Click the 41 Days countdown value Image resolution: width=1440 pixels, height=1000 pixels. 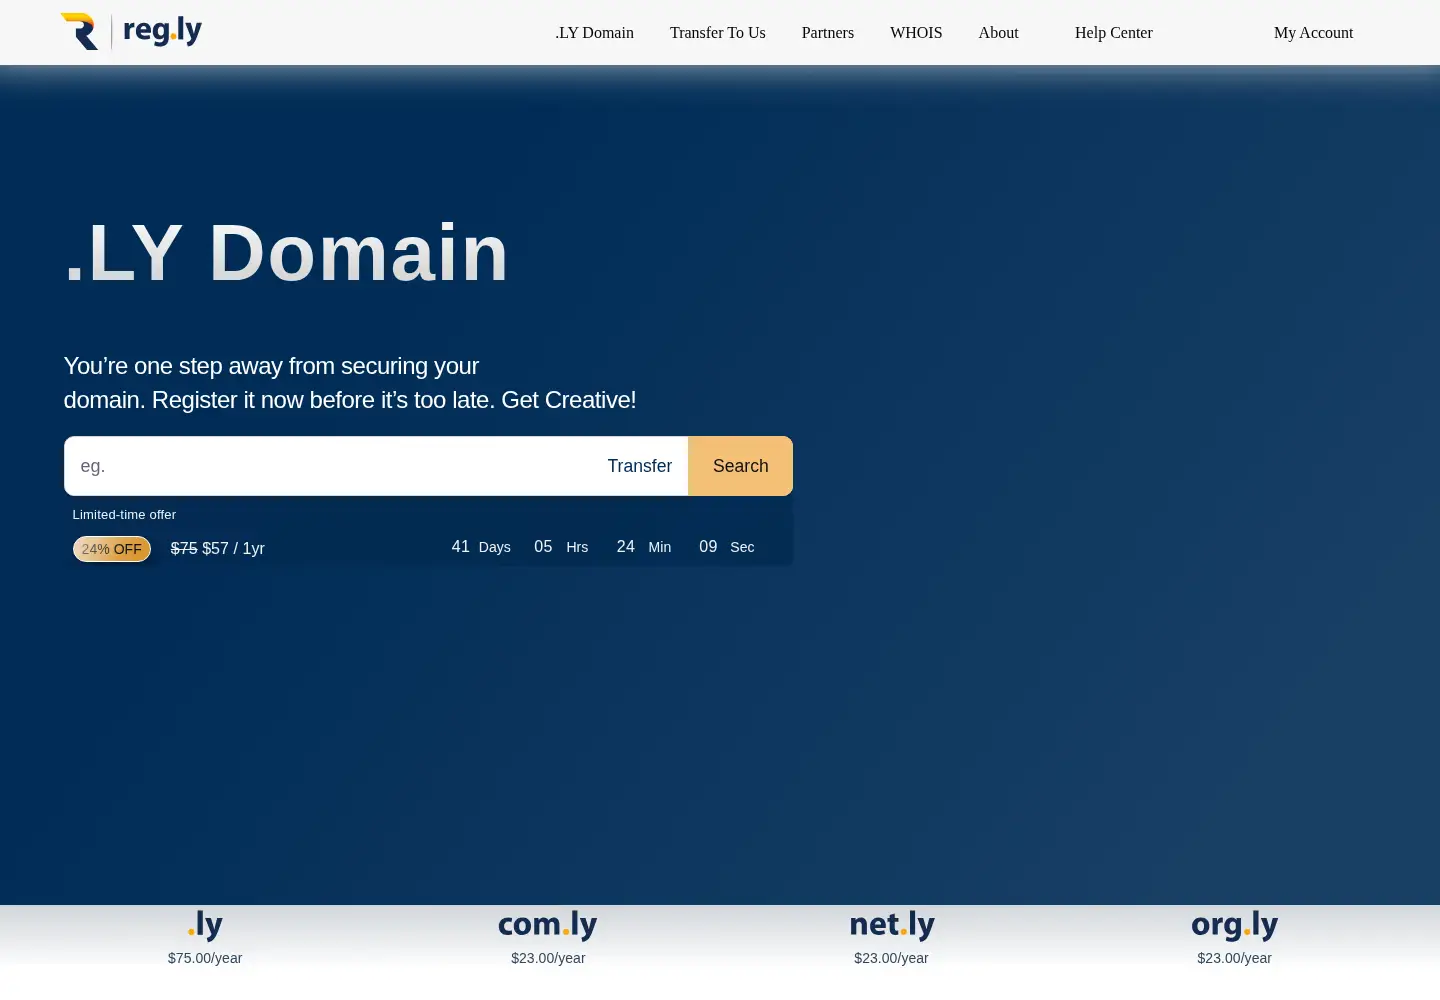481,547
